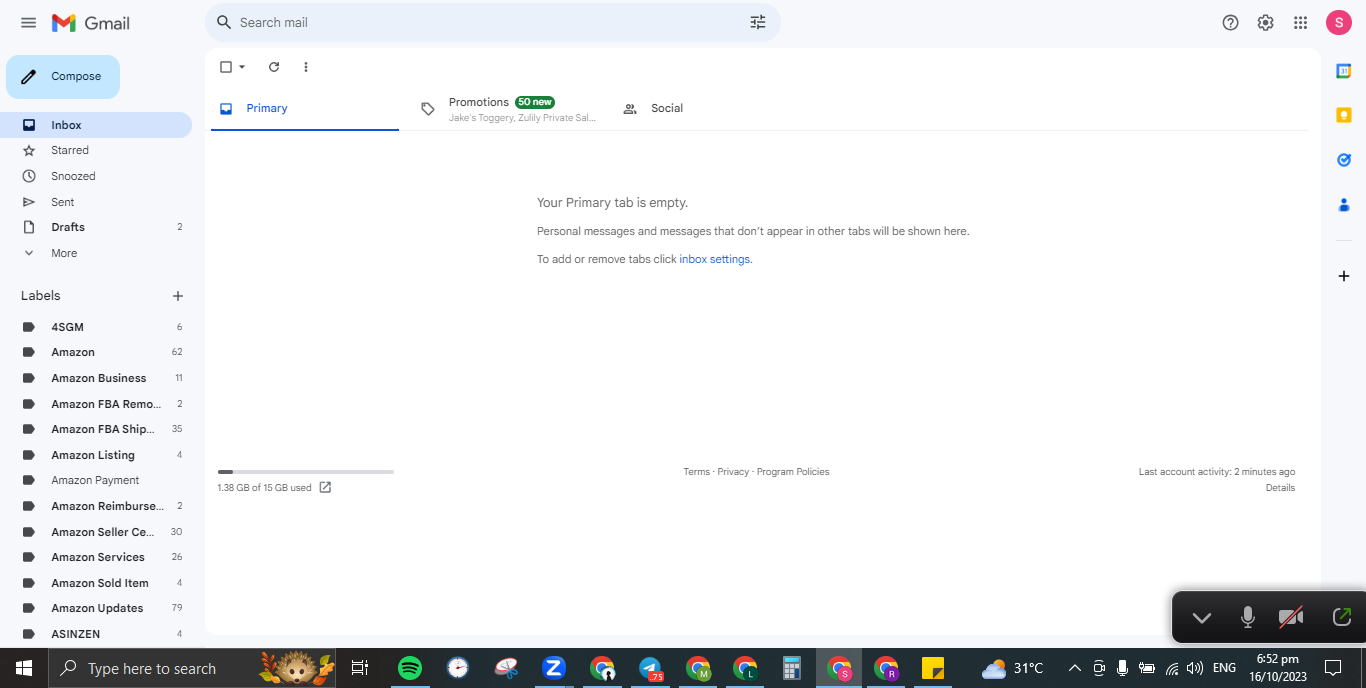Viewport: 1366px width, 688px height.
Task: Expand the floating call bar chevron
Action: (1202, 618)
